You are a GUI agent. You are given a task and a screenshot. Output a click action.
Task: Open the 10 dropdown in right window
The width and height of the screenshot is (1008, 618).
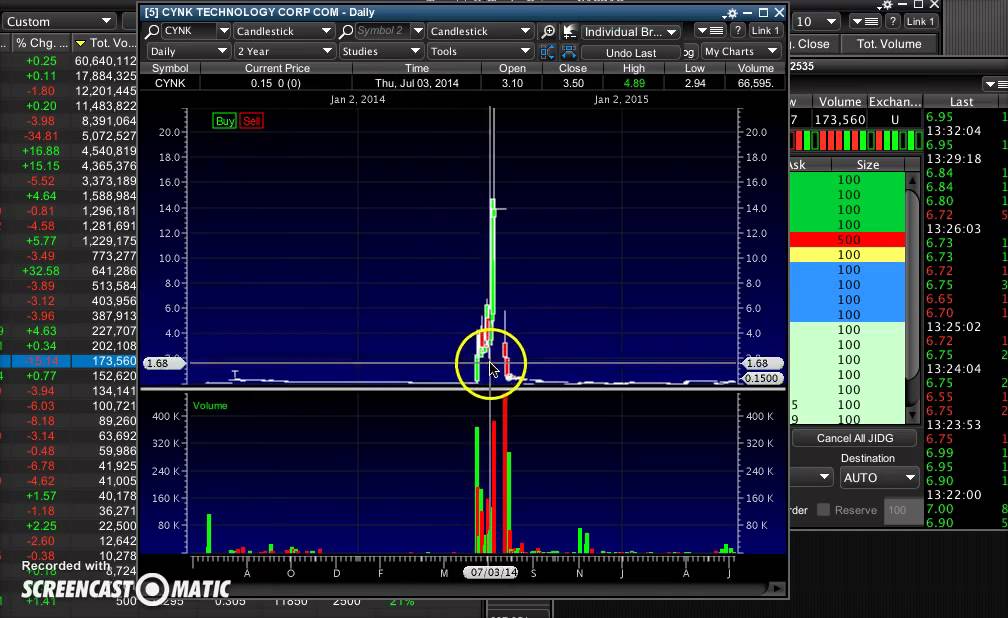[x=816, y=21]
